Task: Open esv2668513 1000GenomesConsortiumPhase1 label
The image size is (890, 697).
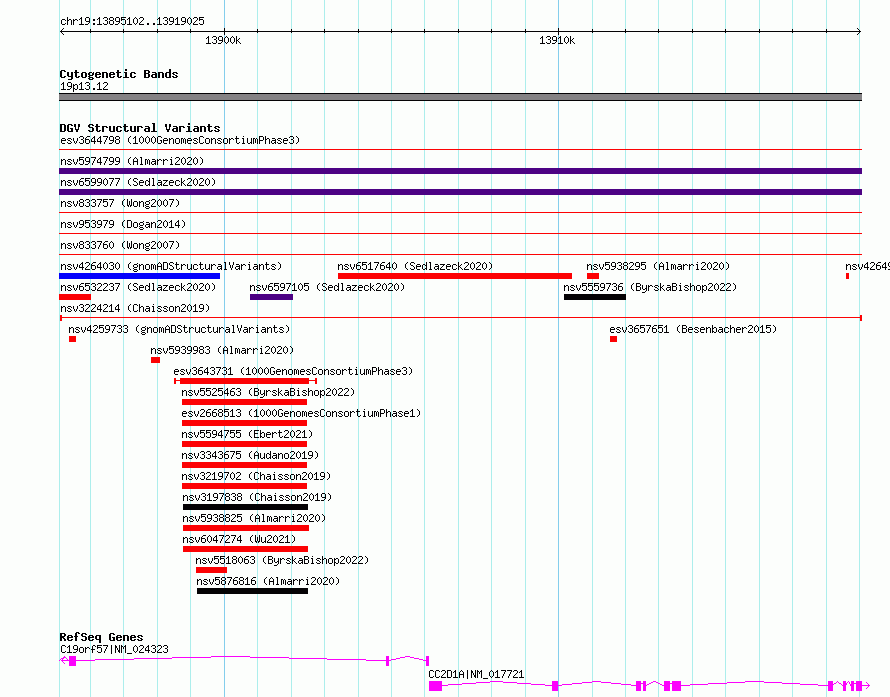Action: point(301,413)
